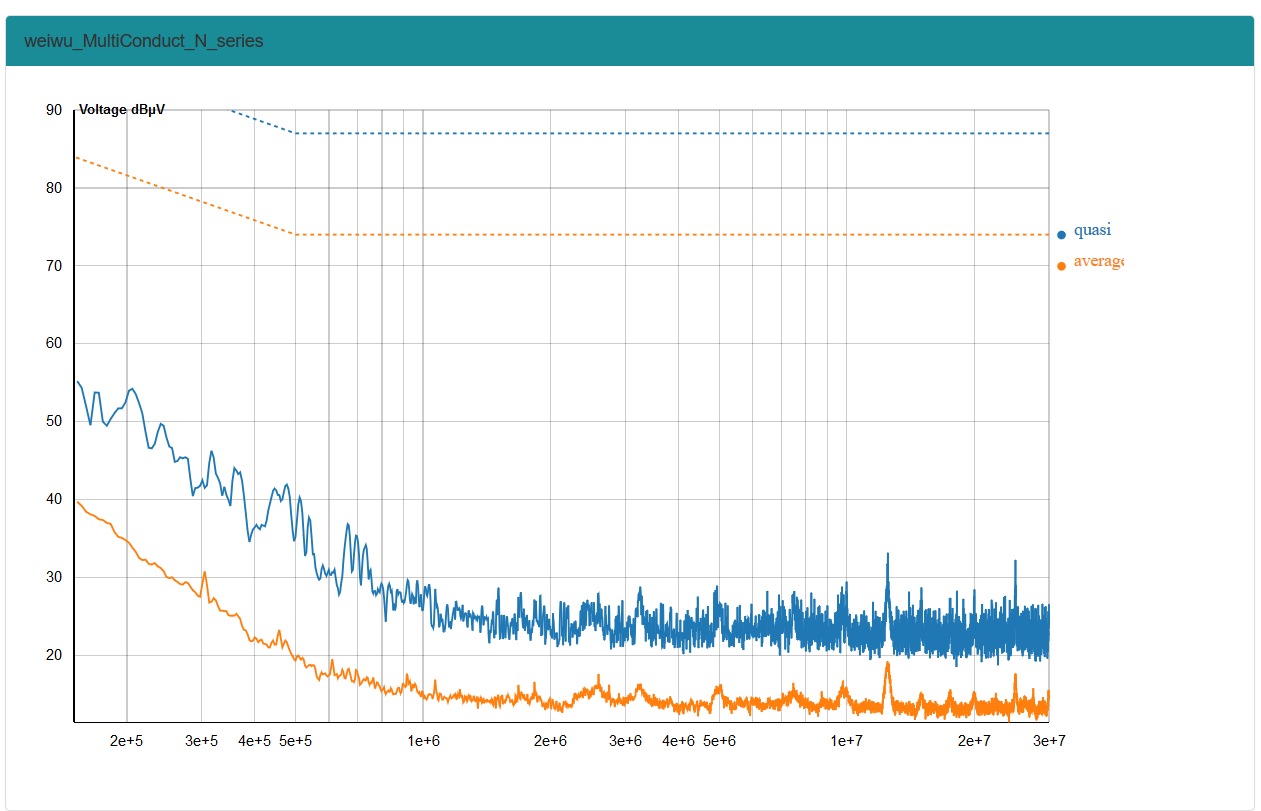
Task: Toggle the average series legend label
Action: [1098, 261]
